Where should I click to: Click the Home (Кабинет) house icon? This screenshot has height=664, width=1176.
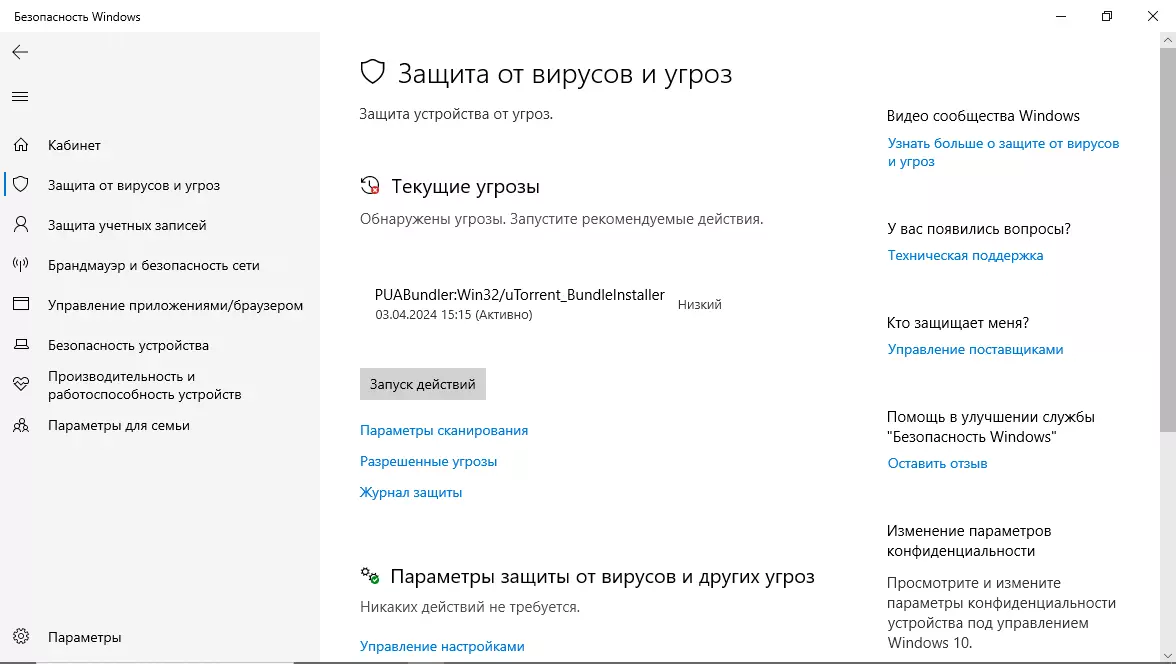(x=21, y=145)
